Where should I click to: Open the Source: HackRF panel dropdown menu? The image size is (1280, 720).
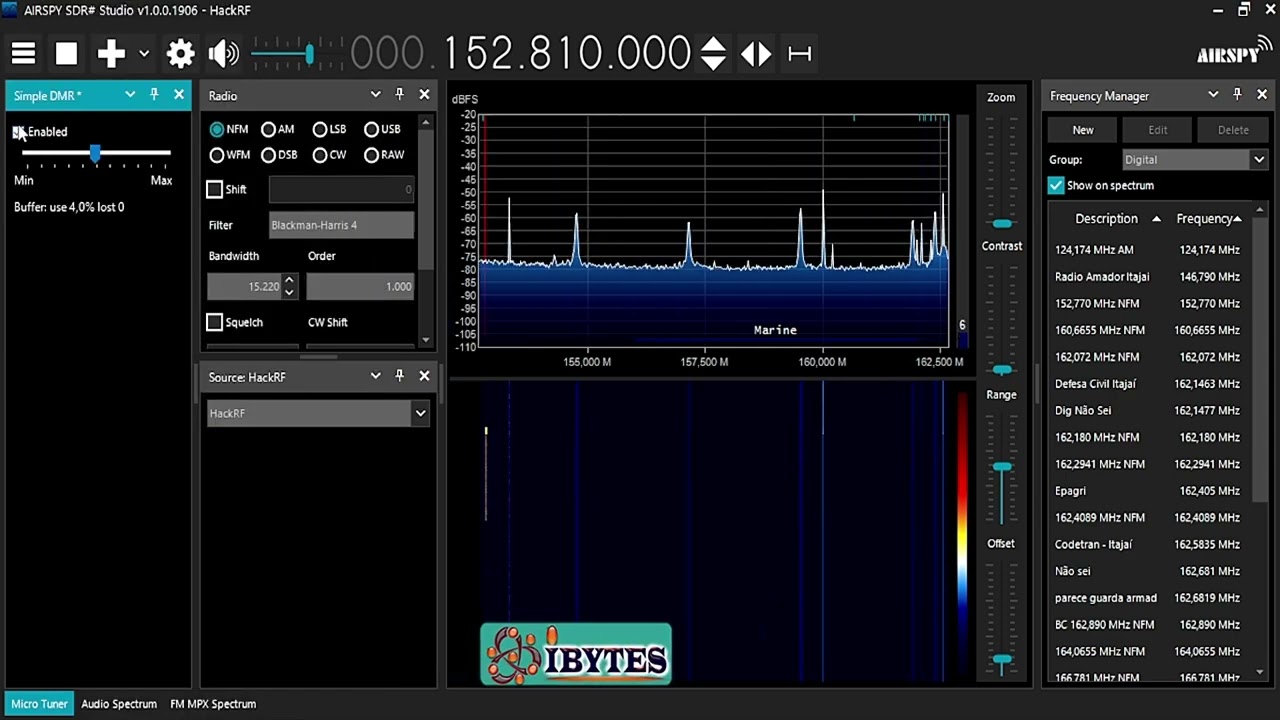(375, 376)
